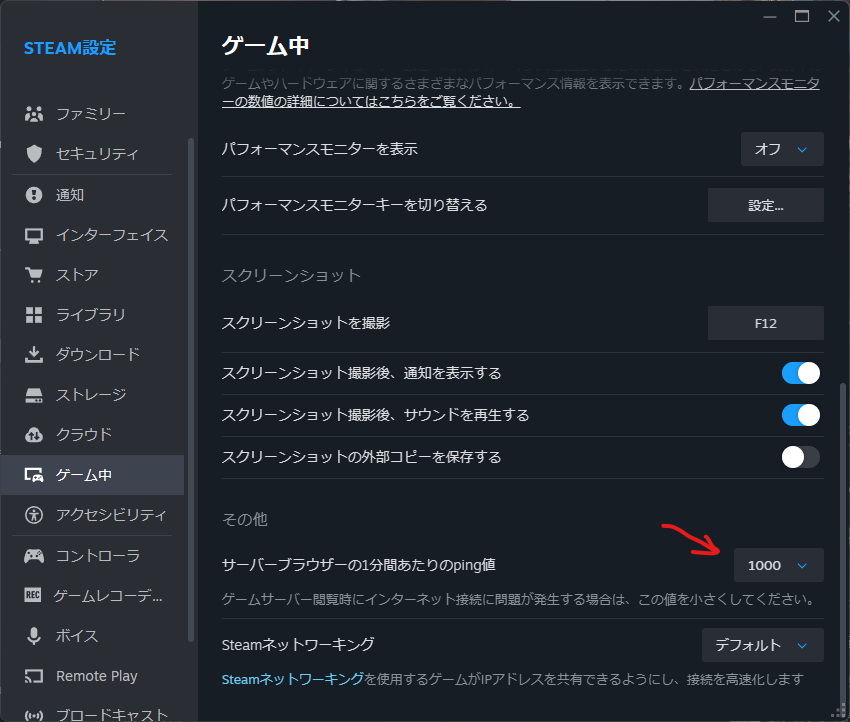Click the クラウド cloud icon
Image resolution: width=850 pixels, height=722 pixels.
coord(34,435)
